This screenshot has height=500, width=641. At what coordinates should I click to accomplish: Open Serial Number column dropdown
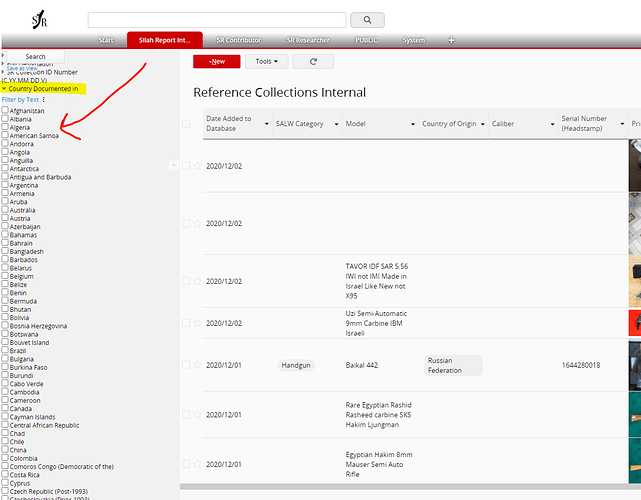[x=622, y=124]
